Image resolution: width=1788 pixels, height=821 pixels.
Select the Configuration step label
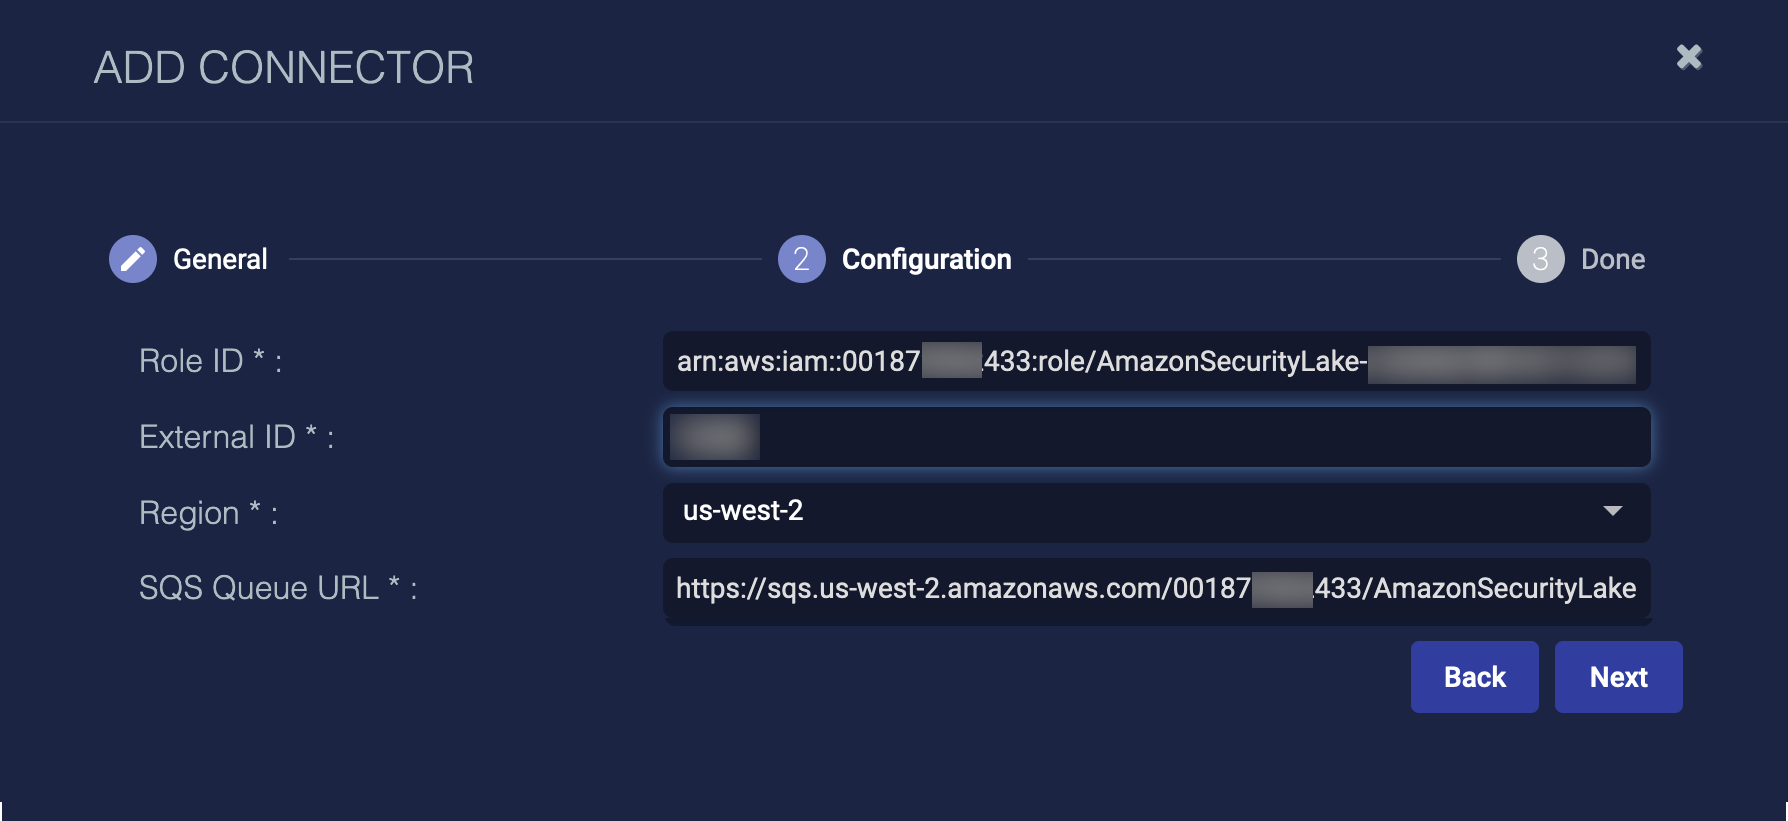(x=926, y=259)
